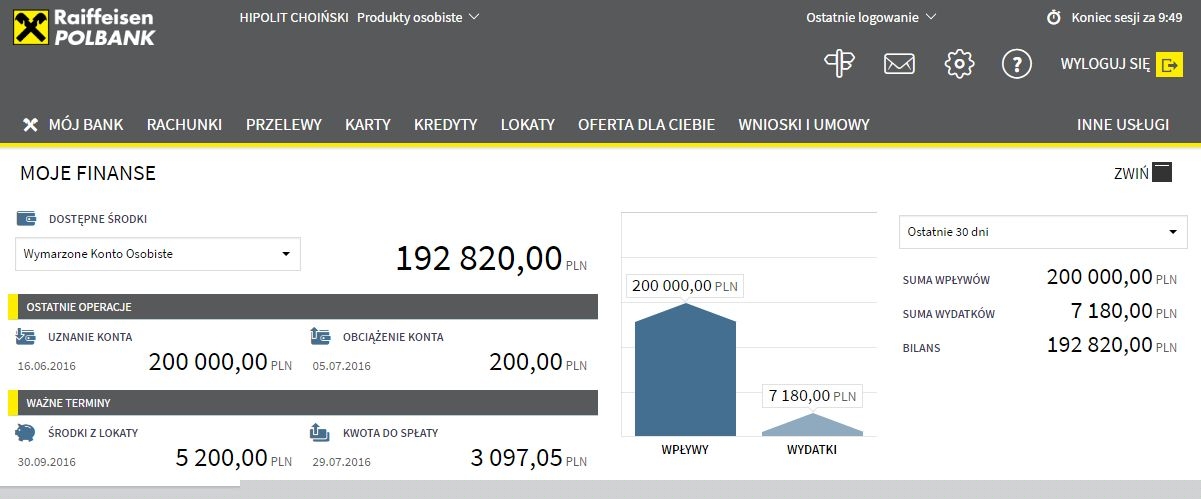Click the piggy bank Środki z lokaty icon

[x=27, y=433]
